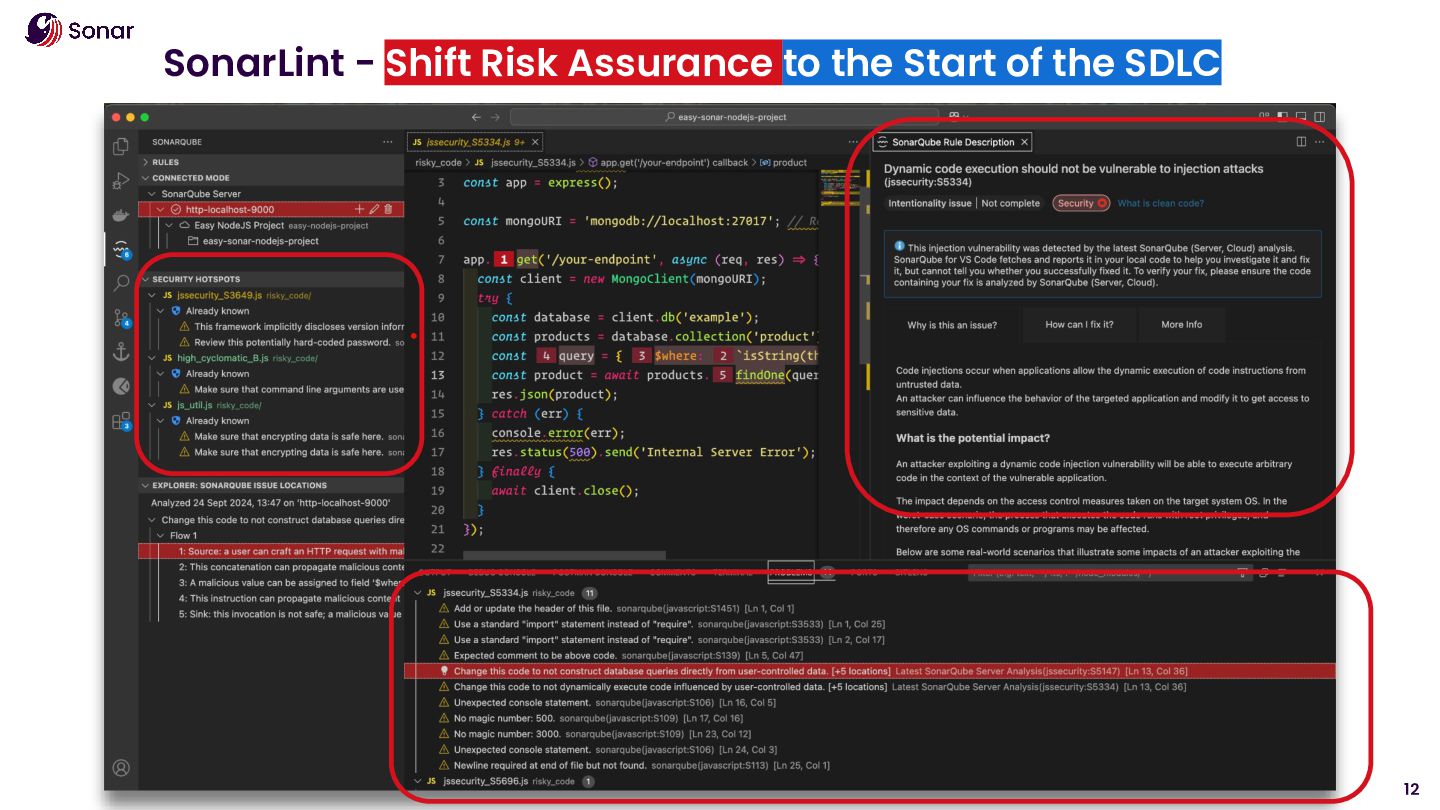Open more actions menu in rule description pane

click(1320, 142)
